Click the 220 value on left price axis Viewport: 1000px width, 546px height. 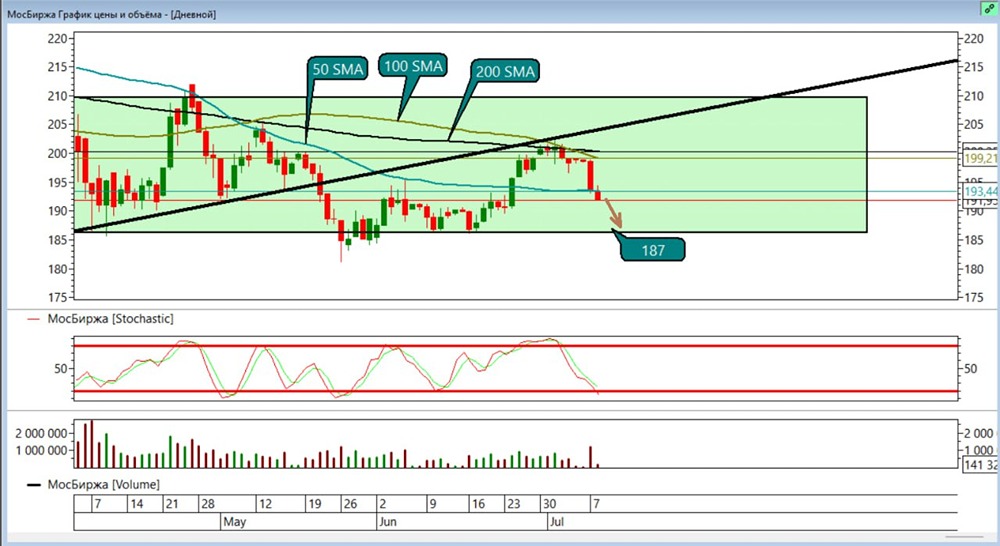(57, 39)
